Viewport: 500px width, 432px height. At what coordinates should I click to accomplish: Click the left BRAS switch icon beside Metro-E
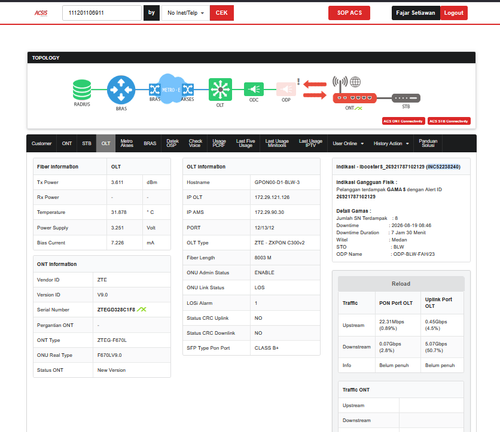(154, 89)
